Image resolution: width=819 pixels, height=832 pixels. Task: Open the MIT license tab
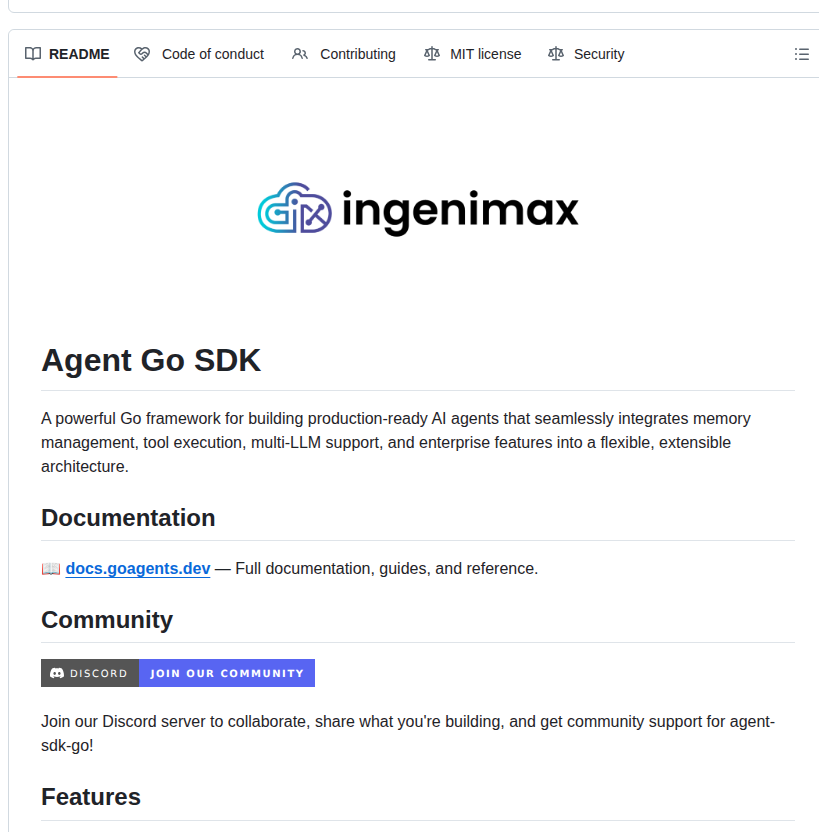click(x=485, y=54)
